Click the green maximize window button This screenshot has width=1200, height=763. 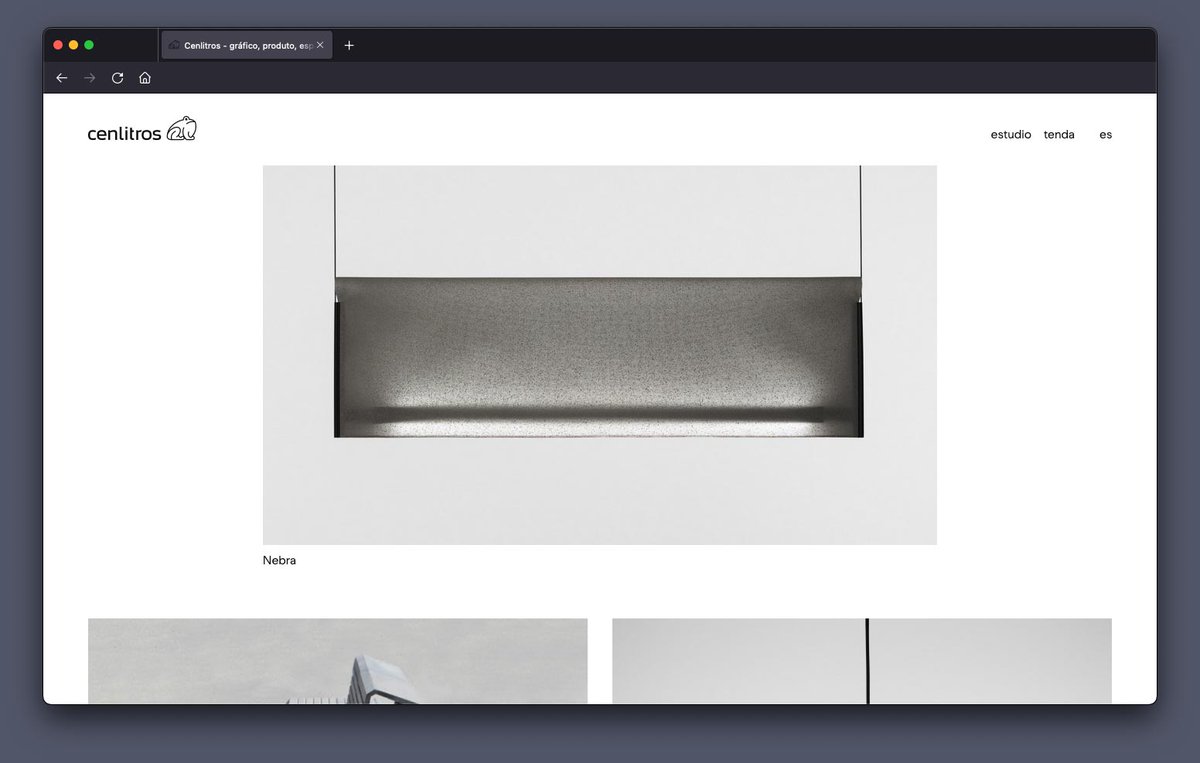89,45
